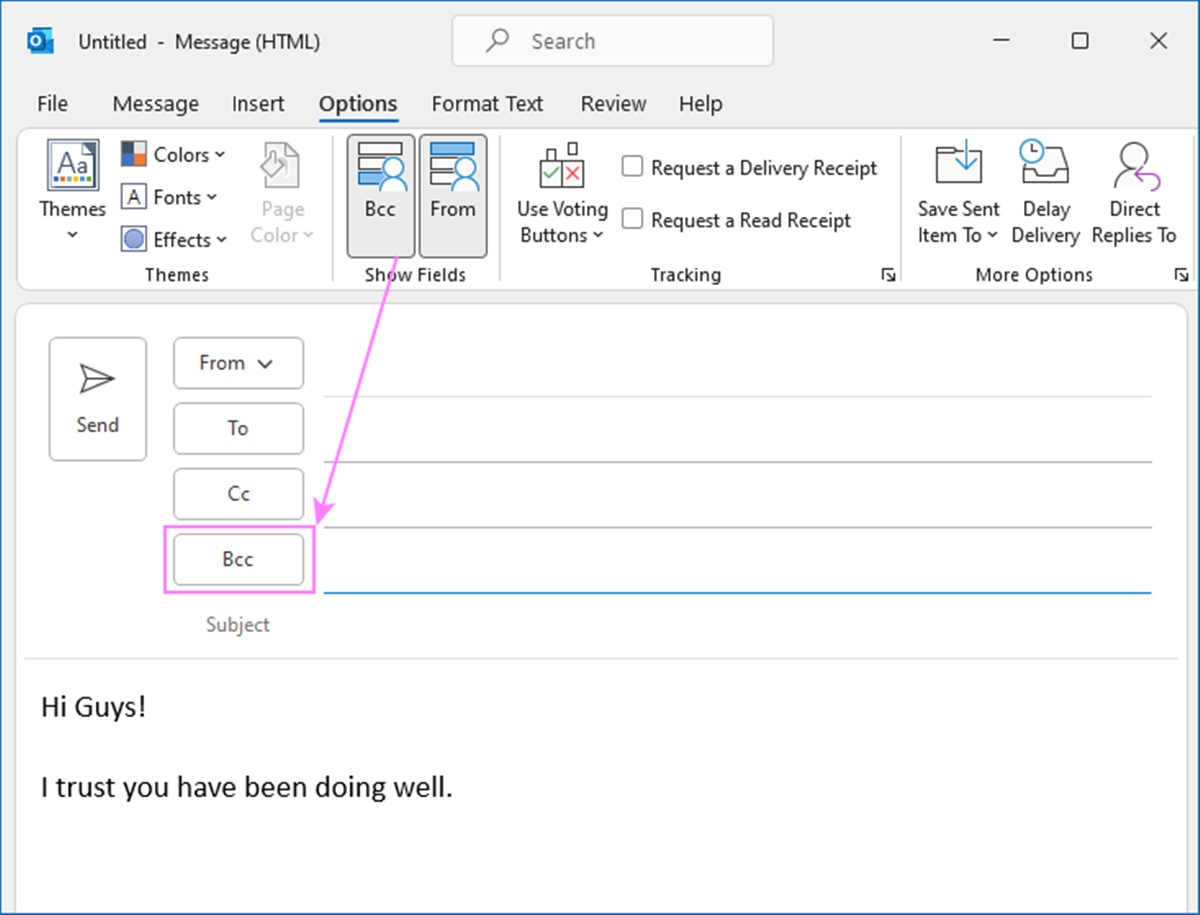Click the Save Sent Item To icon
The width and height of the screenshot is (1200, 915).
coord(958,166)
